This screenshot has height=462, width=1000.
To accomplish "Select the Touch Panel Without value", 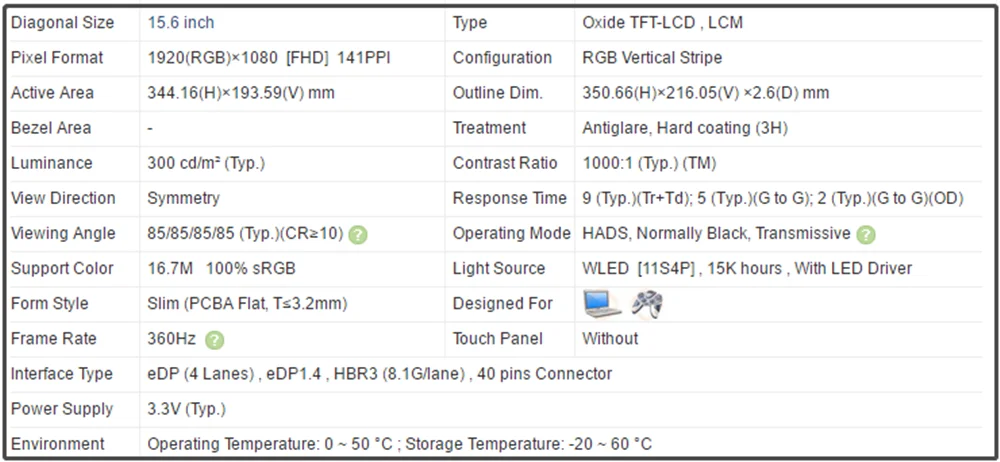I will [x=610, y=339].
